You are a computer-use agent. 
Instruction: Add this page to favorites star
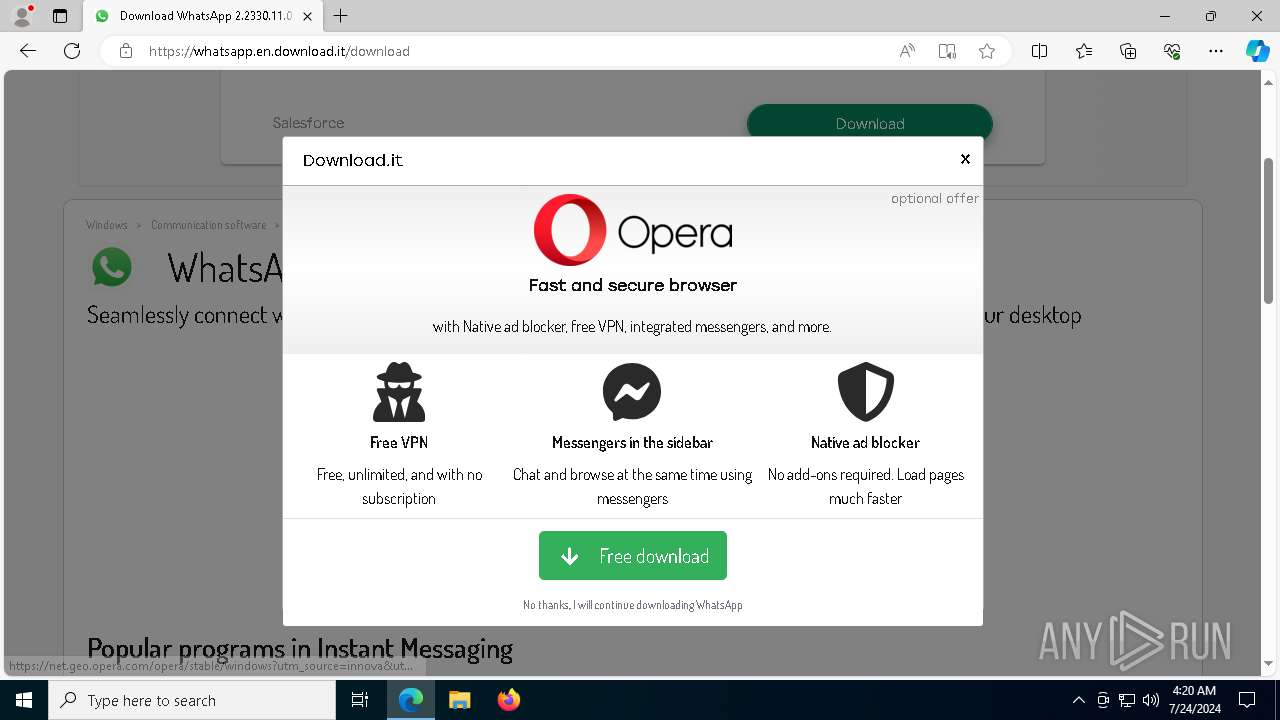pos(987,51)
